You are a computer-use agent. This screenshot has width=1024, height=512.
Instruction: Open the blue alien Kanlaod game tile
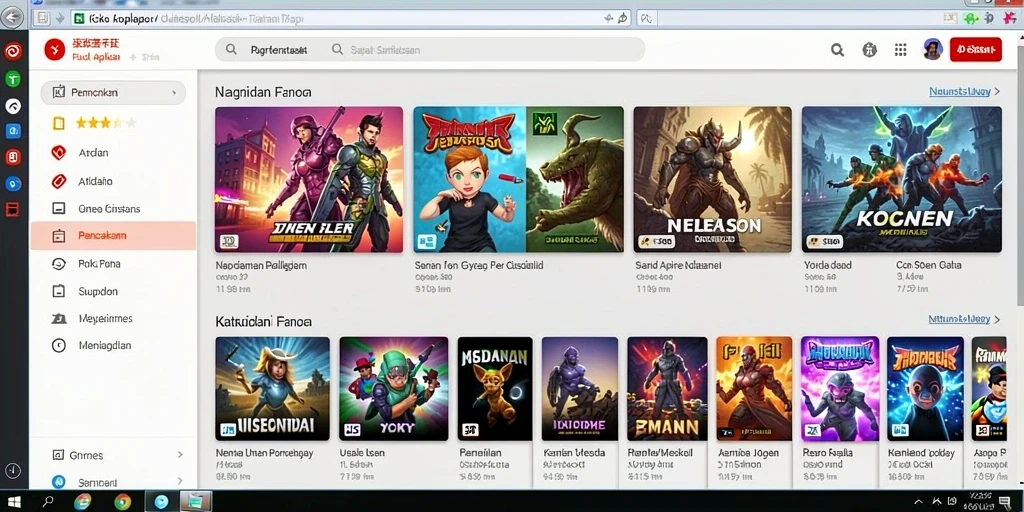(x=925, y=389)
